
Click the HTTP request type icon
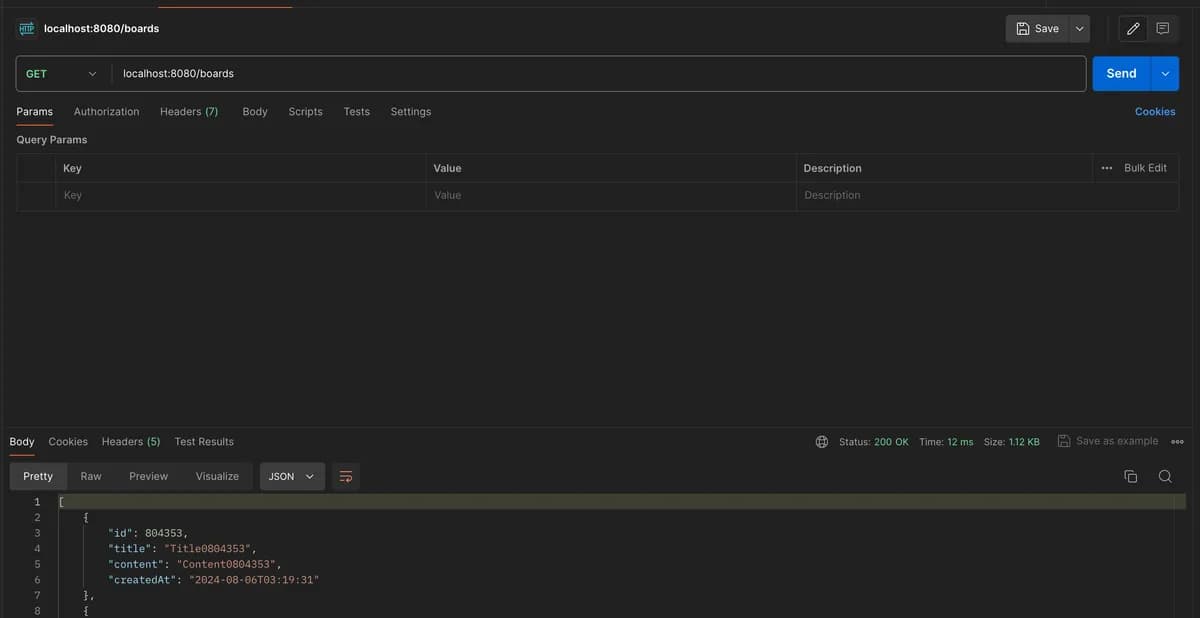point(27,29)
